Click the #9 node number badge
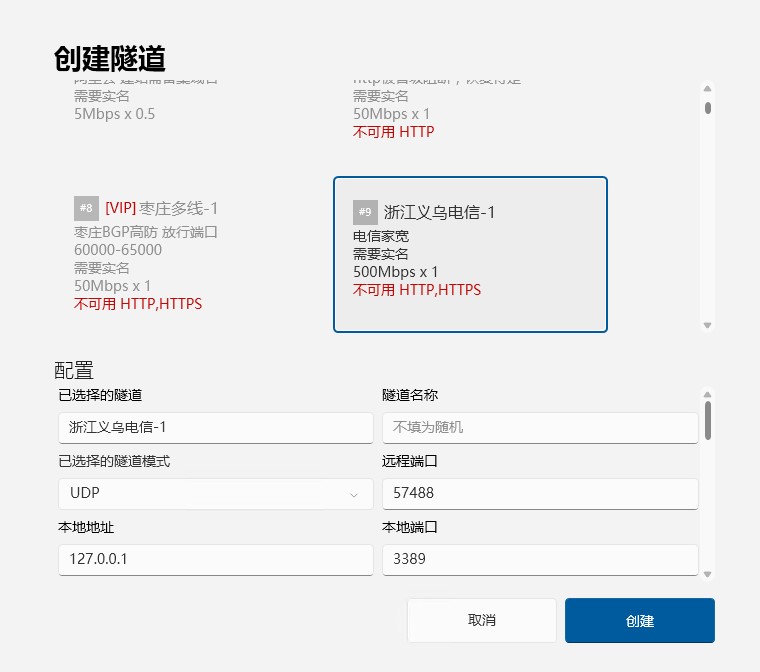 365,212
